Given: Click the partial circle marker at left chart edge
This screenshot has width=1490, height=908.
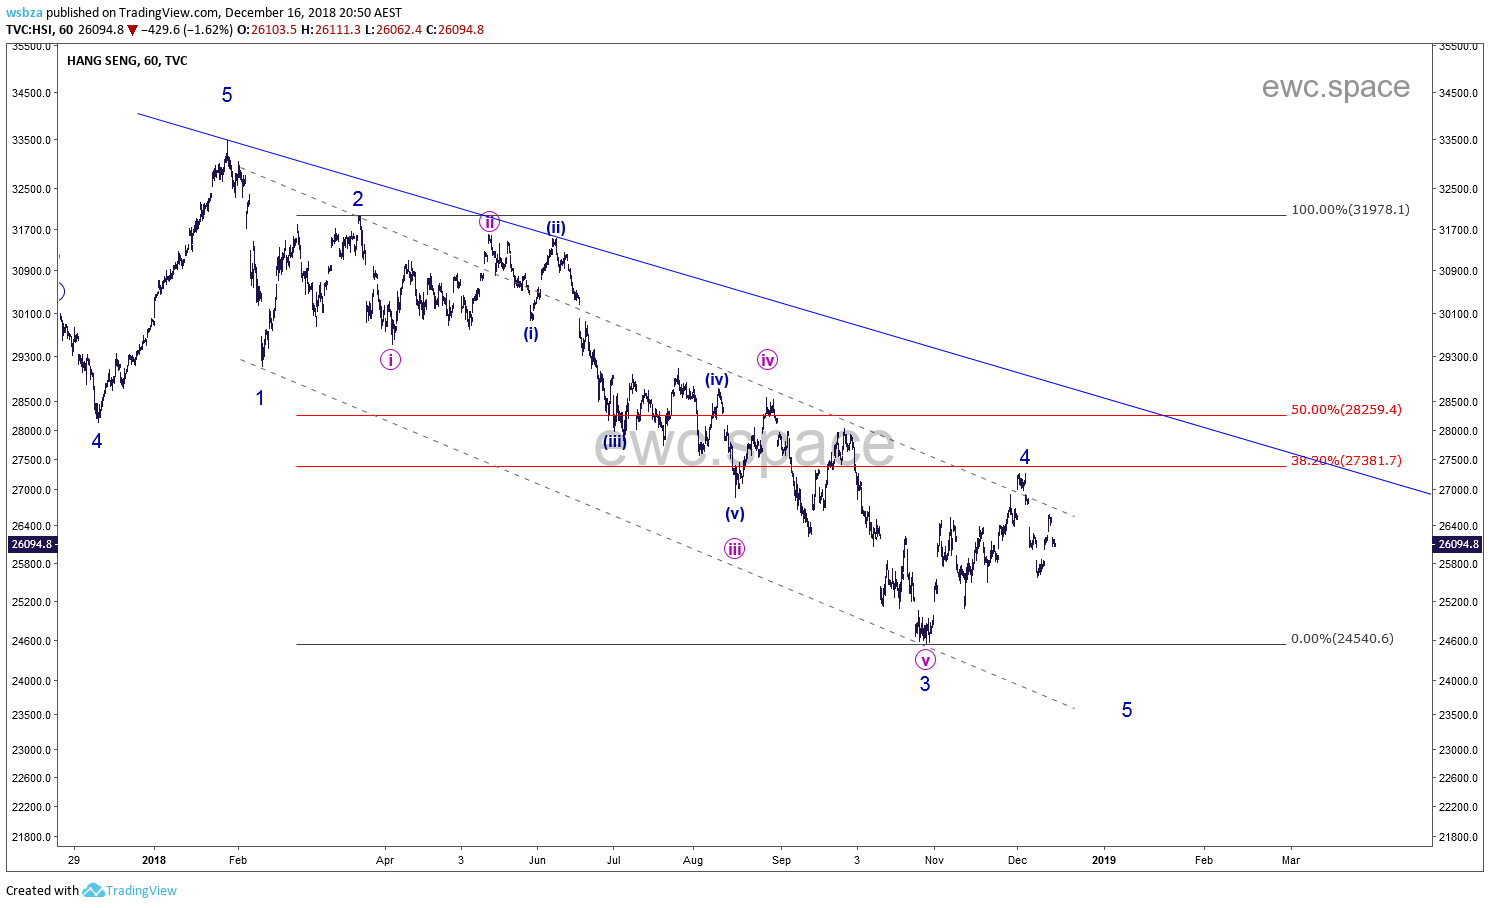Looking at the screenshot, I should tap(60, 292).
